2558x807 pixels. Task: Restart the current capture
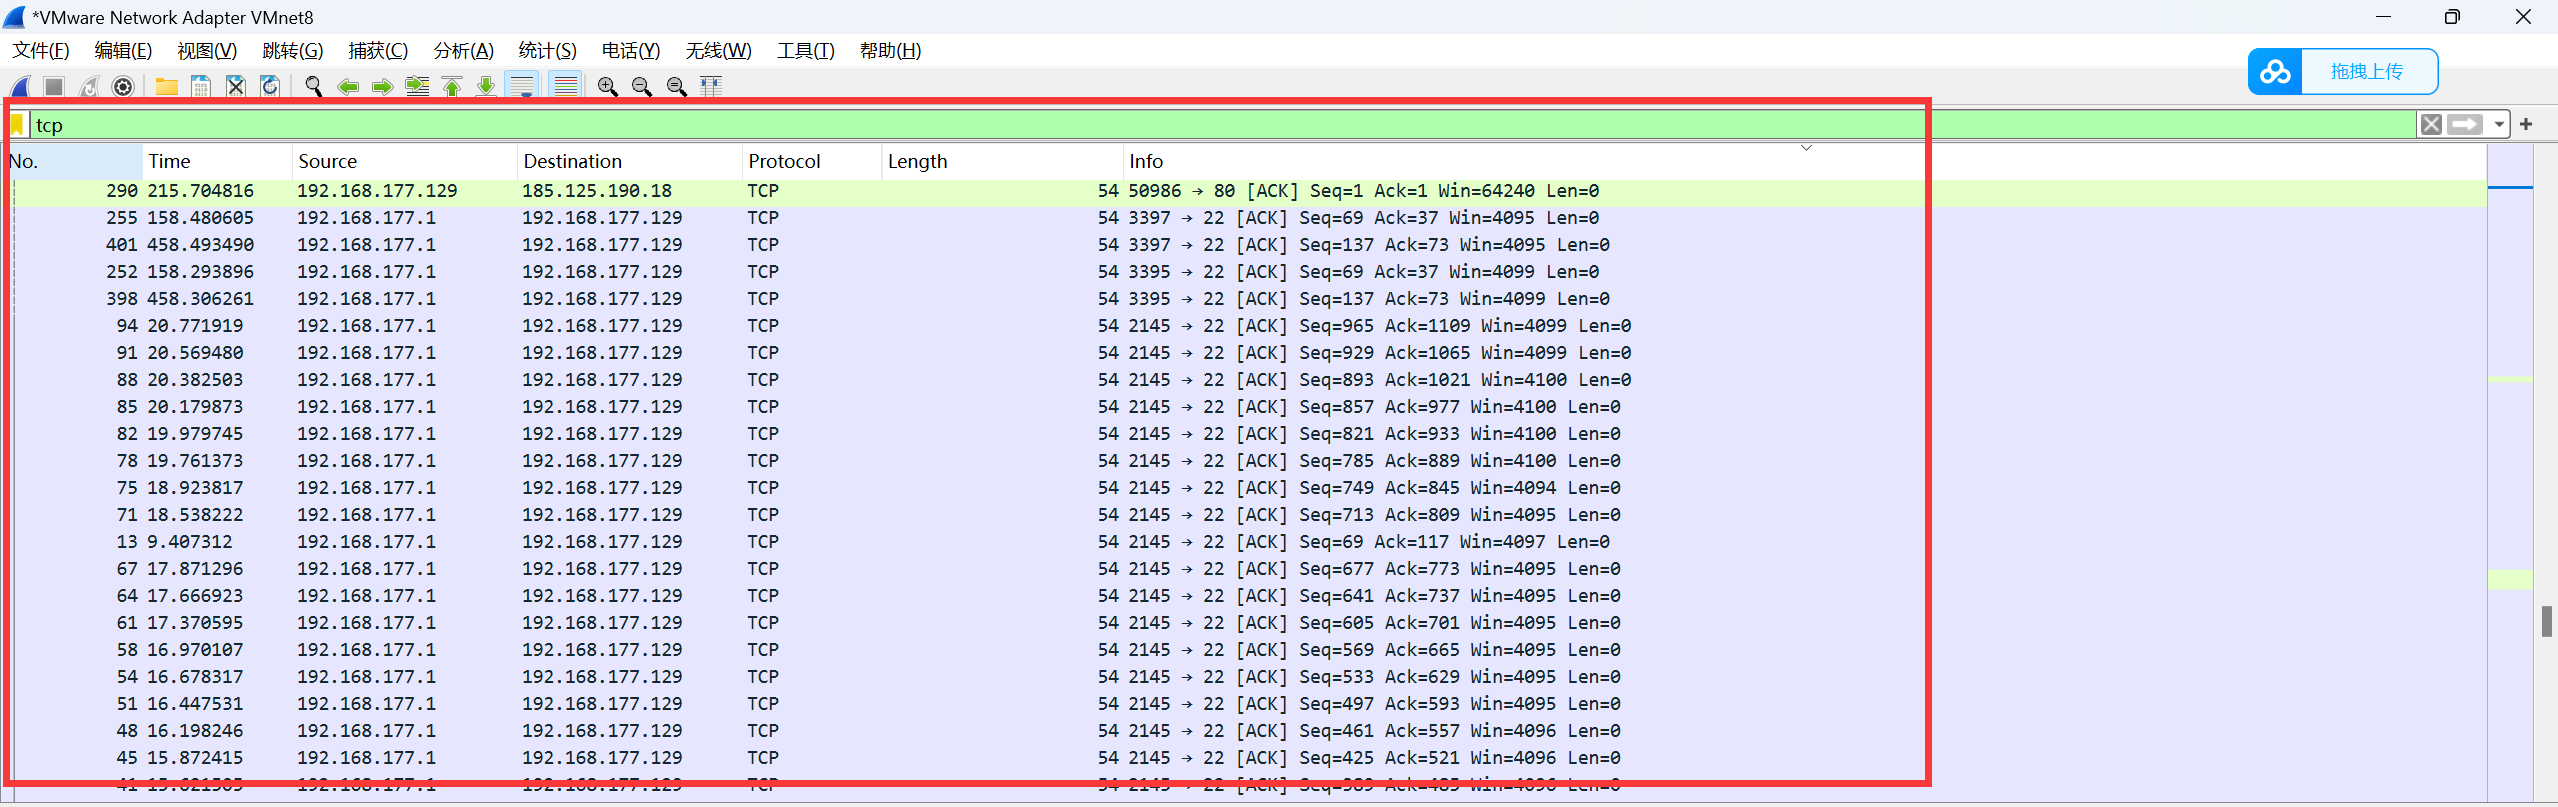pyautogui.click(x=89, y=87)
